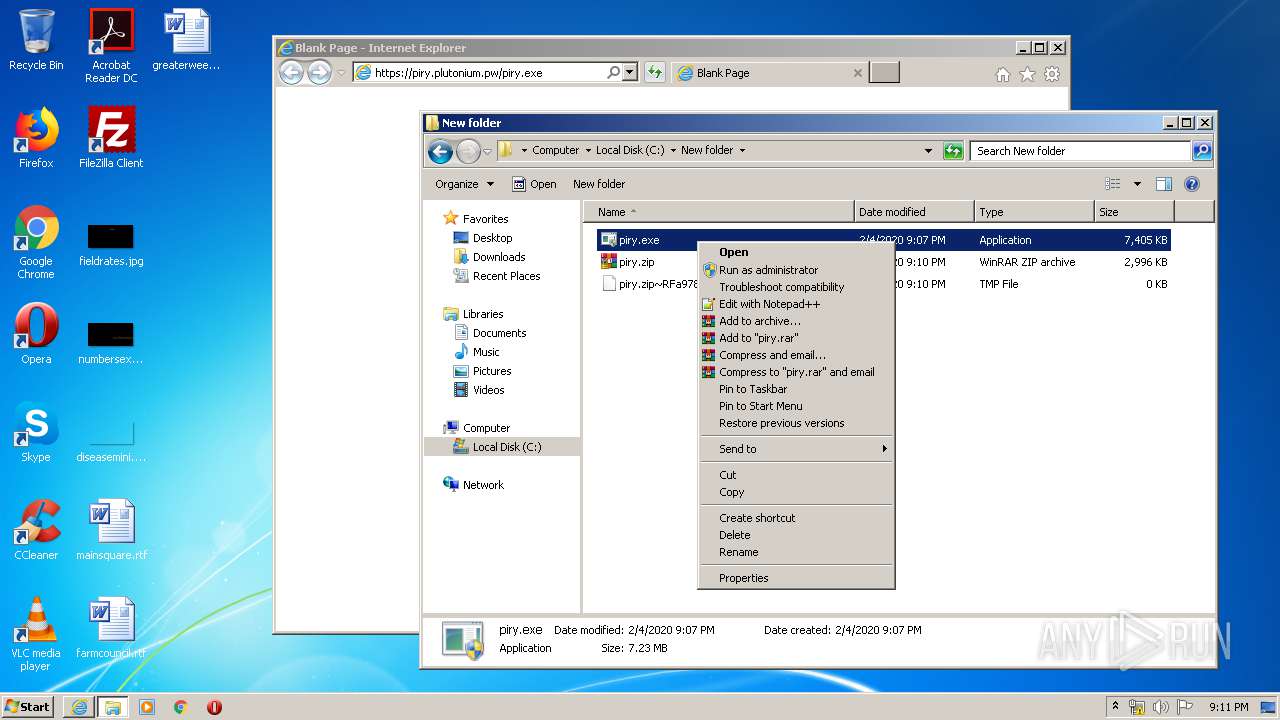Viewport: 1280px width, 720px height.
Task: Refresh page in Internet Explorer
Action: coord(655,72)
